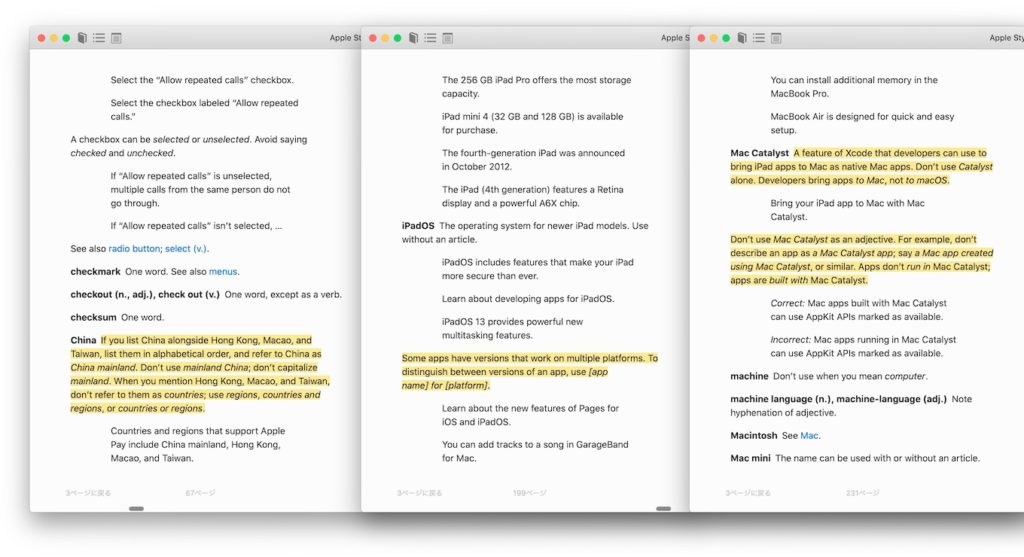
Task: Show table of contents in the left window
Action: [x=99, y=38]
